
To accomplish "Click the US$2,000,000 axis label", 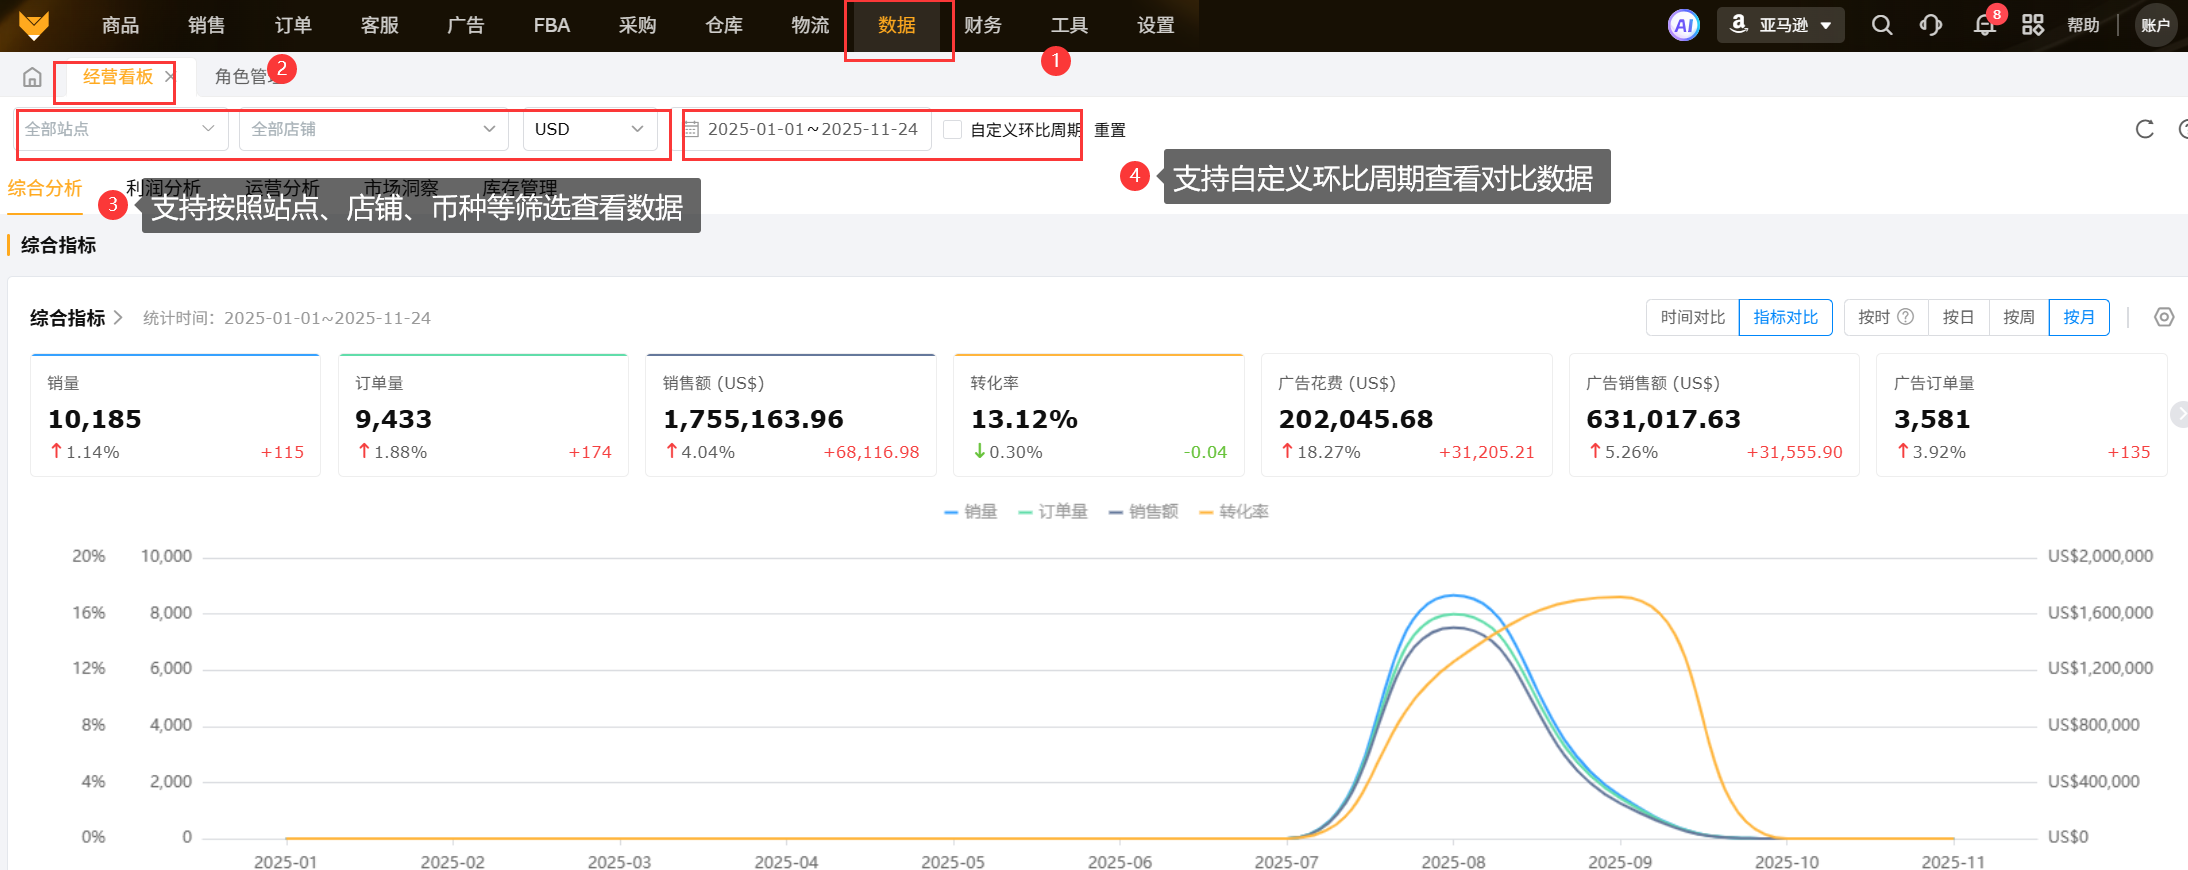I will 2100,556.
